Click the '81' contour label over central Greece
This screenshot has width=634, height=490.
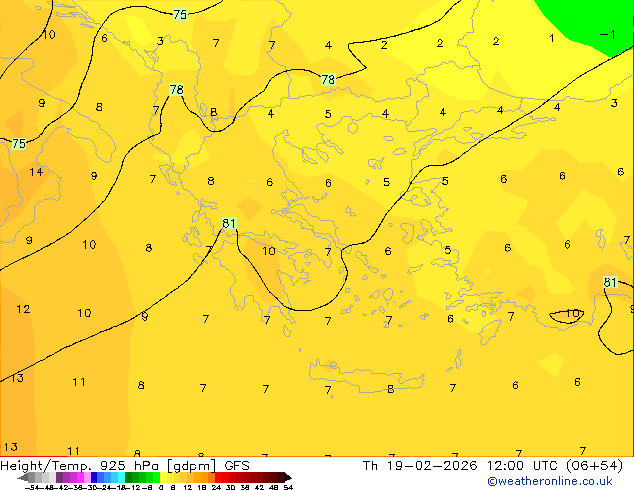click(229, 223)
